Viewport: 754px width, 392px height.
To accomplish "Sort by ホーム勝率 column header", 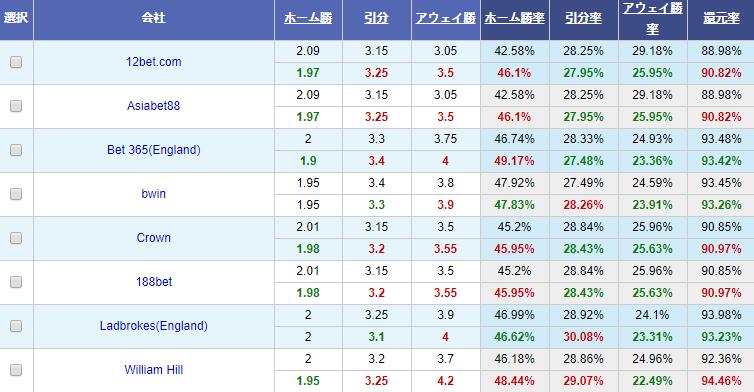I will pos(515,18).
